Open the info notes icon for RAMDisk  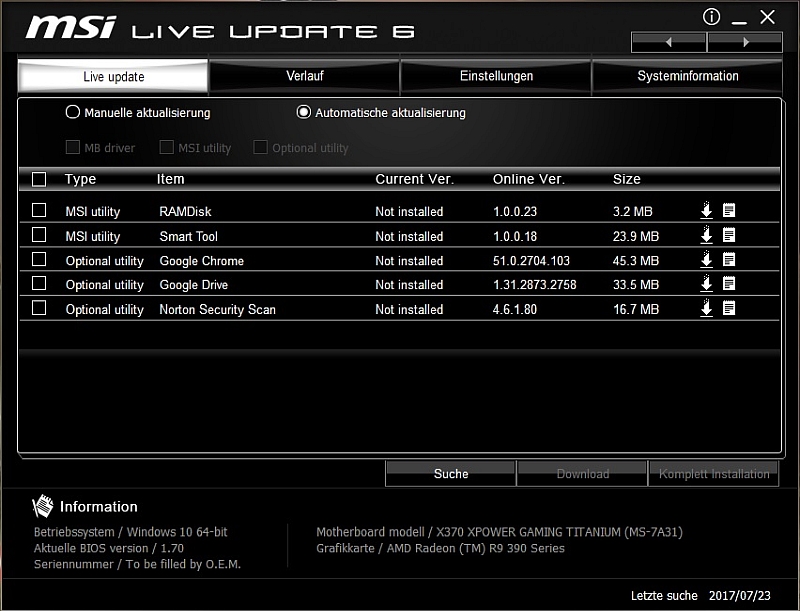pyautogui.click(x=729, y=210)
